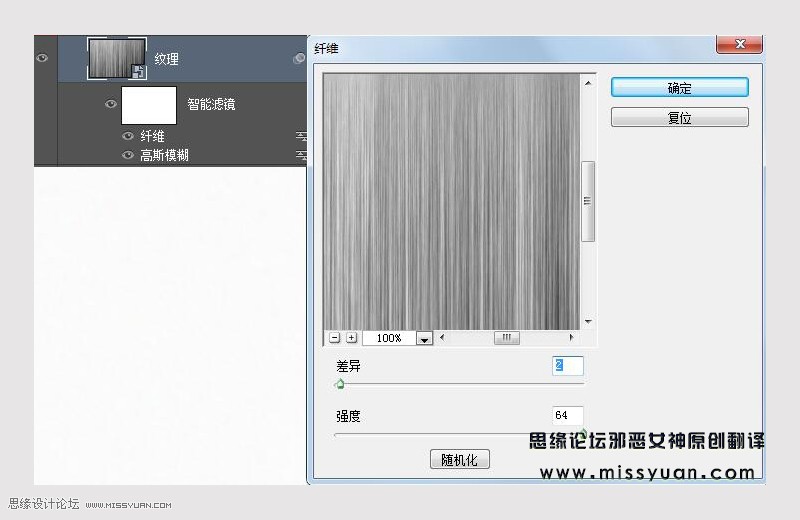Click the 复位 reset button
This screenshot has height=520, width=800.
coord(680,117)
